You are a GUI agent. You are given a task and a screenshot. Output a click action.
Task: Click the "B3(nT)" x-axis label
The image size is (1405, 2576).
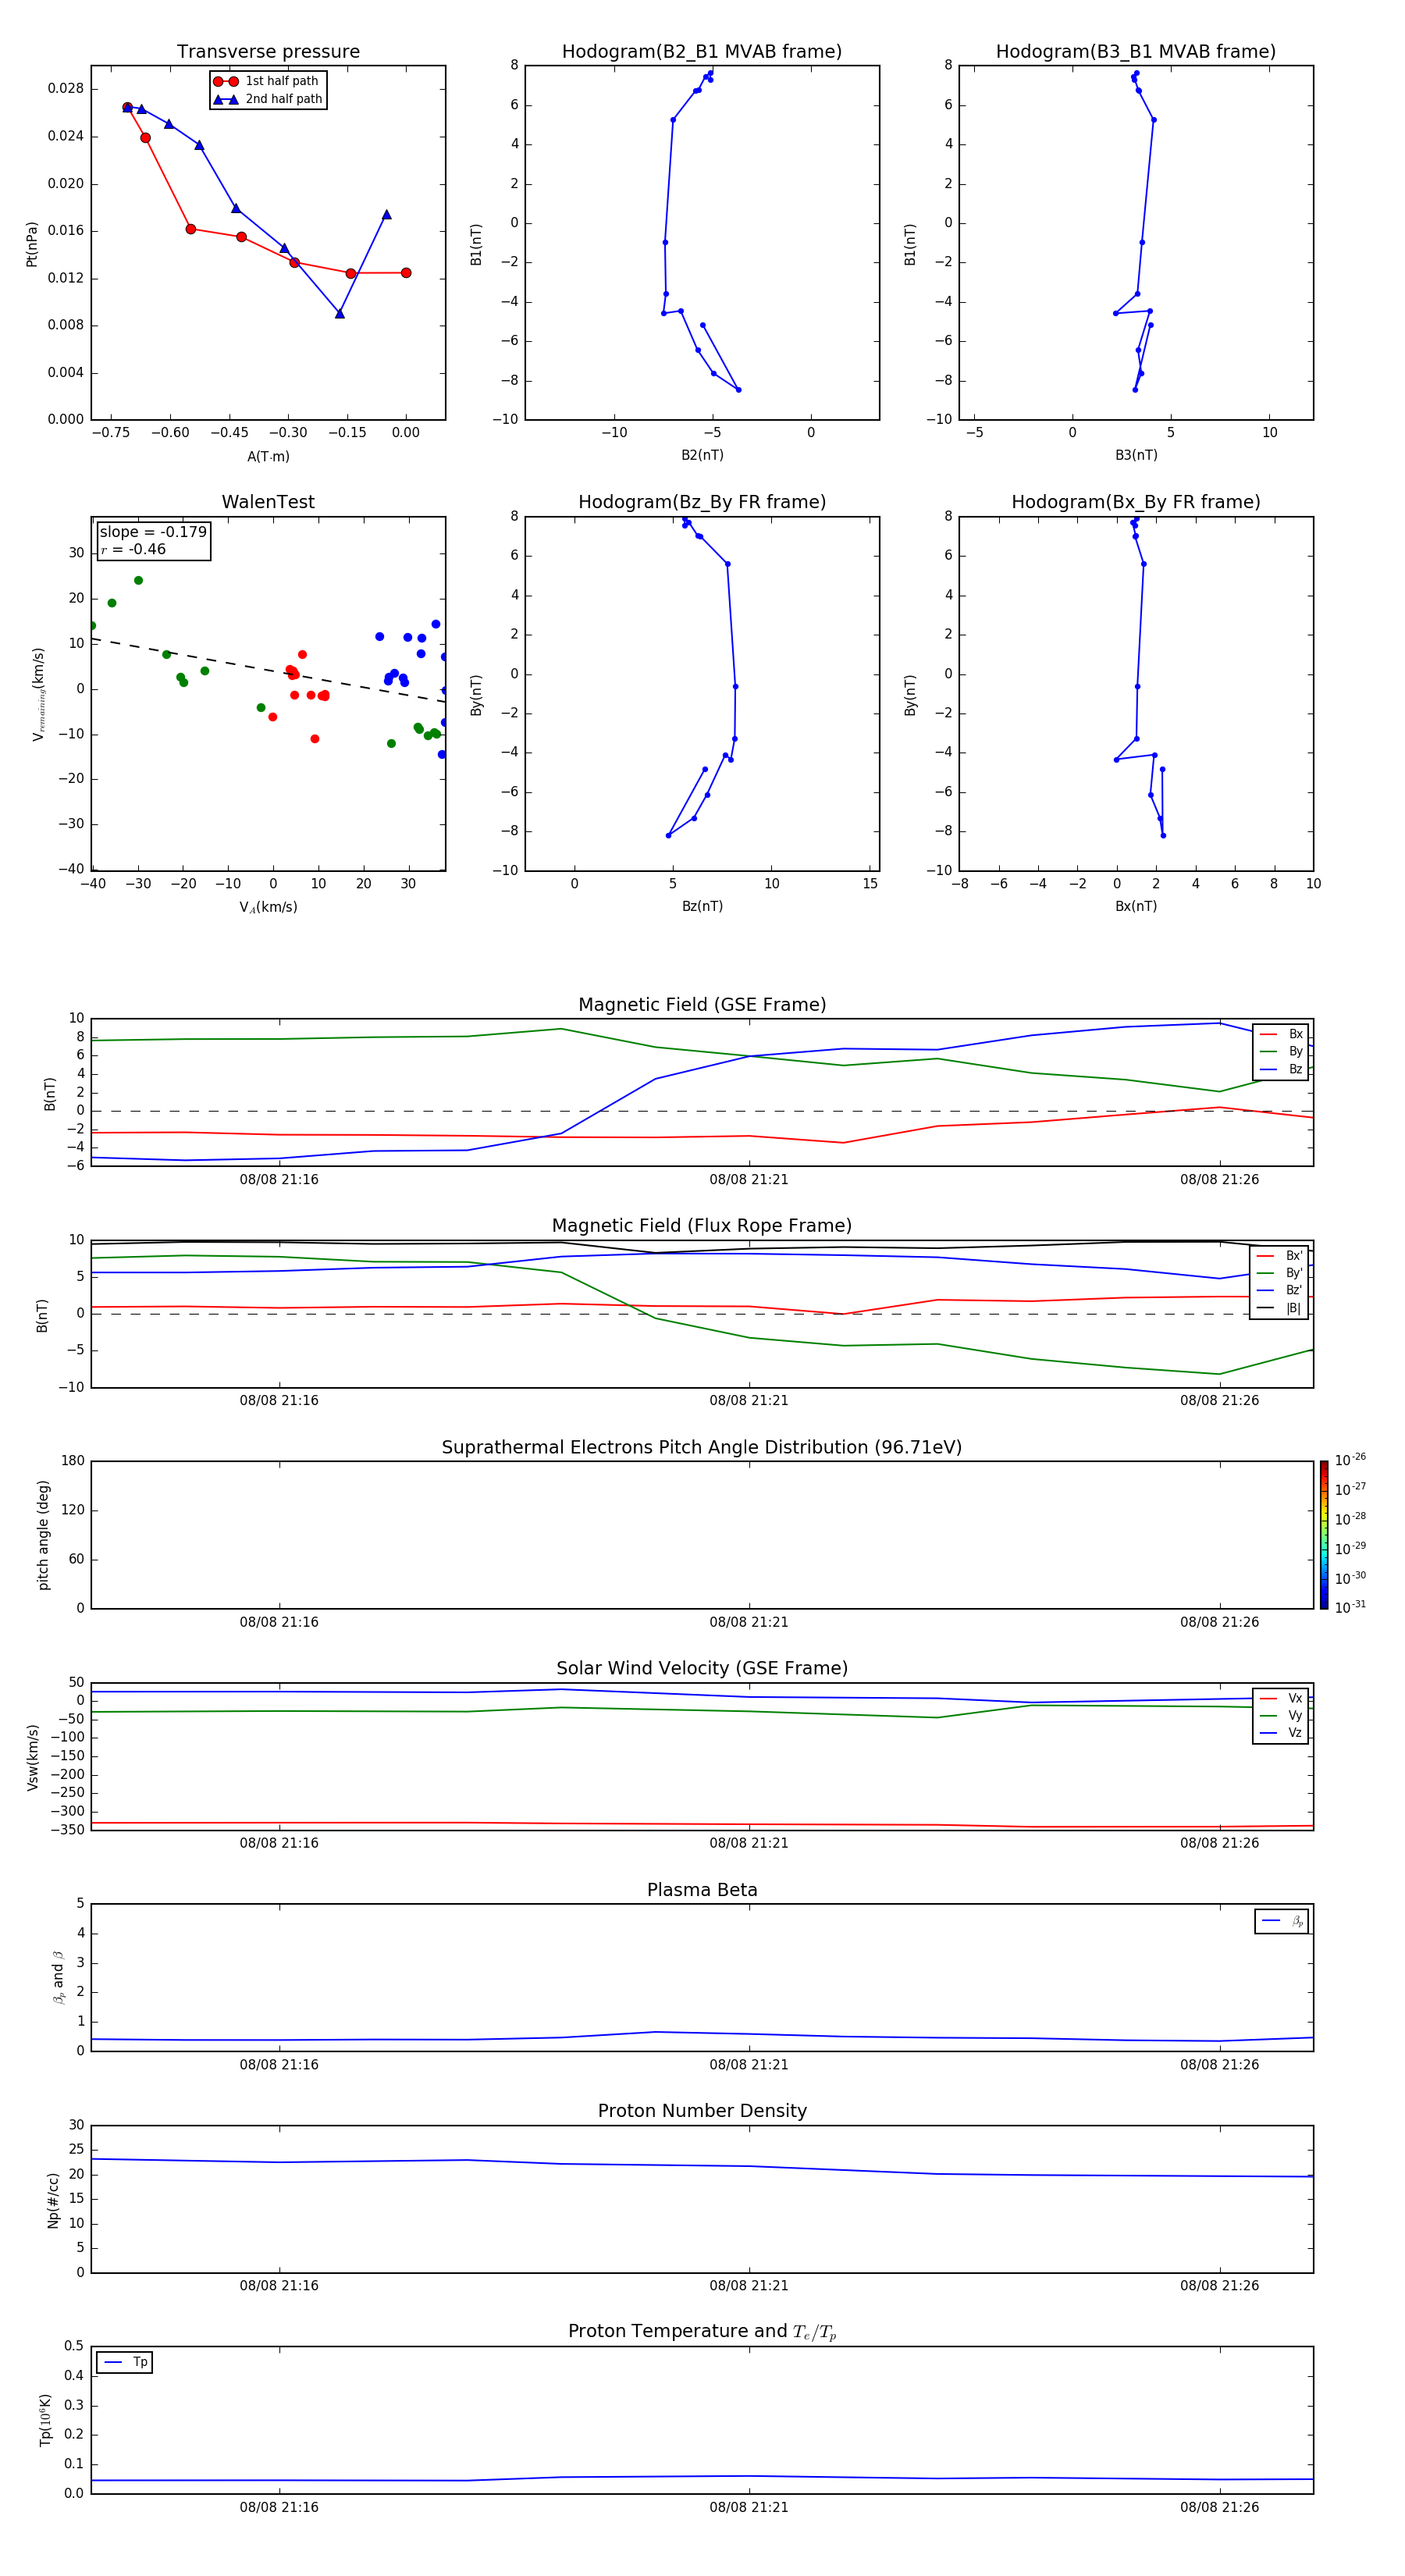(1136, 455)
